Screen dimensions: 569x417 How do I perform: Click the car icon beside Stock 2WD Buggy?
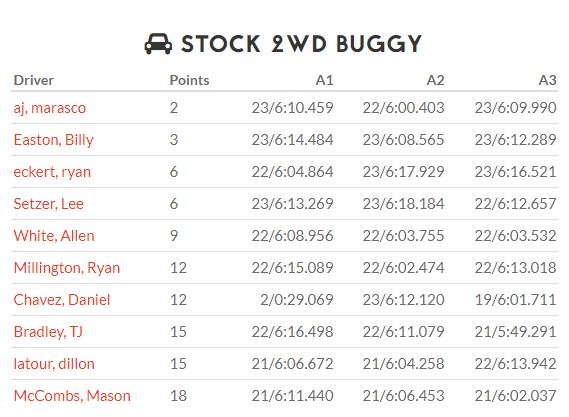[x=158, y=44]
